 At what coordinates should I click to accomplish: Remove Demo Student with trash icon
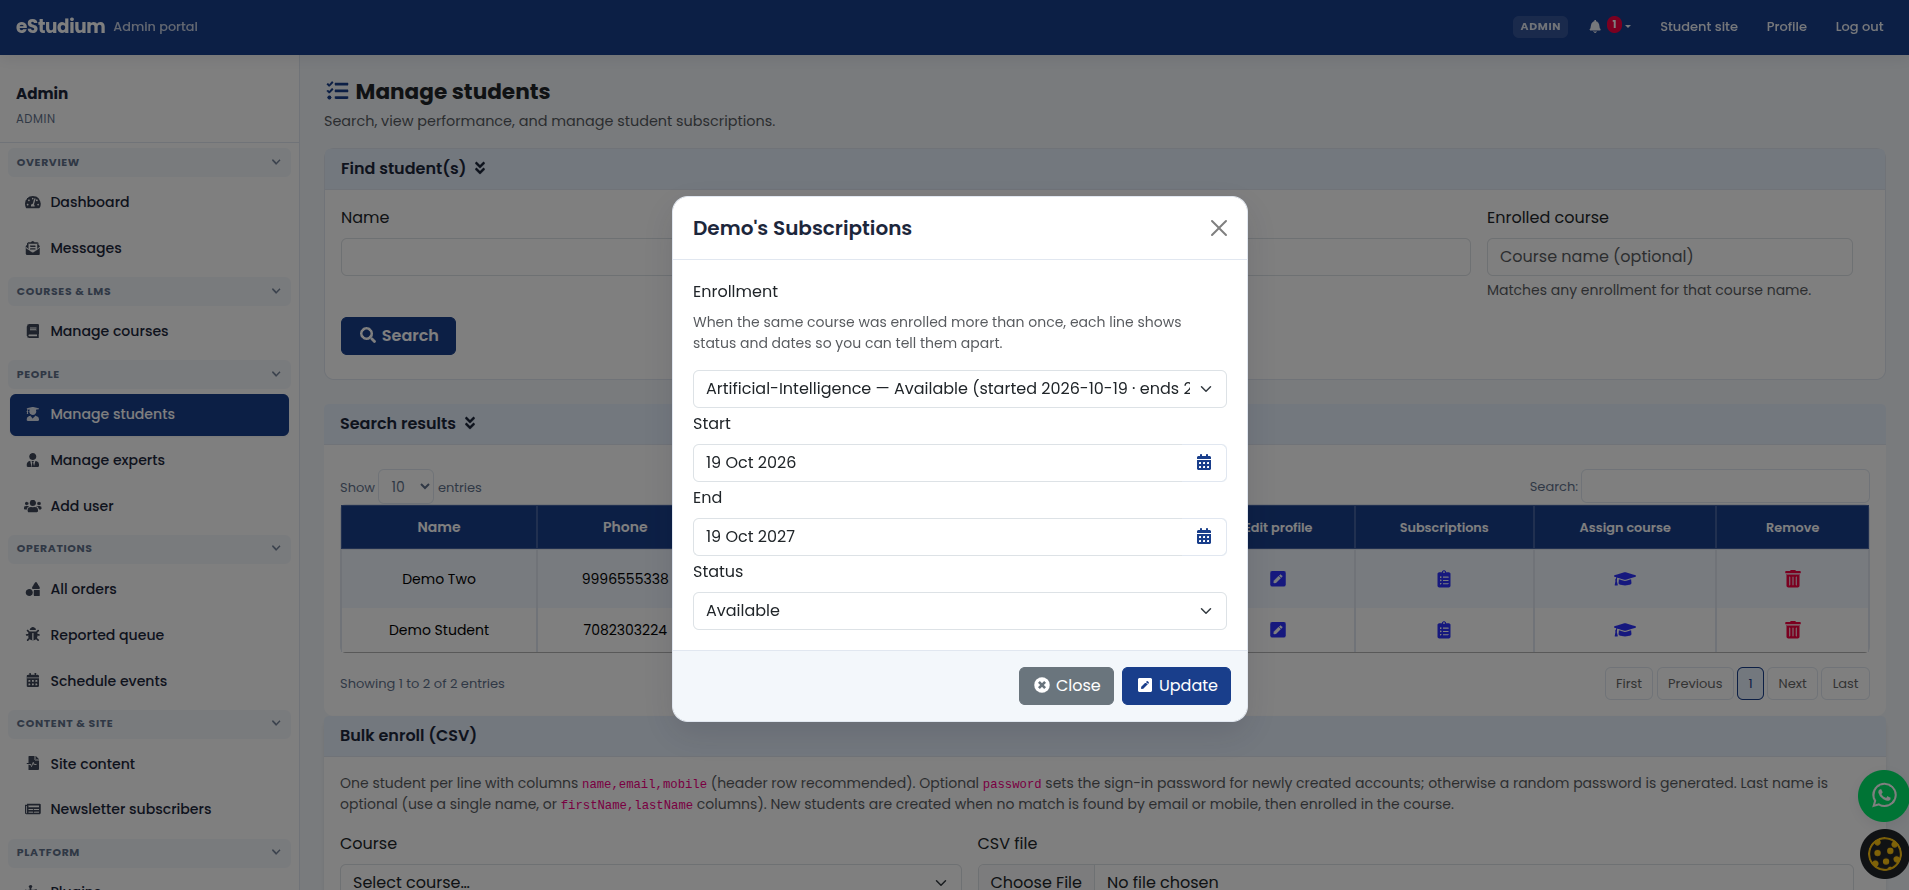(x=1793, y=630)
